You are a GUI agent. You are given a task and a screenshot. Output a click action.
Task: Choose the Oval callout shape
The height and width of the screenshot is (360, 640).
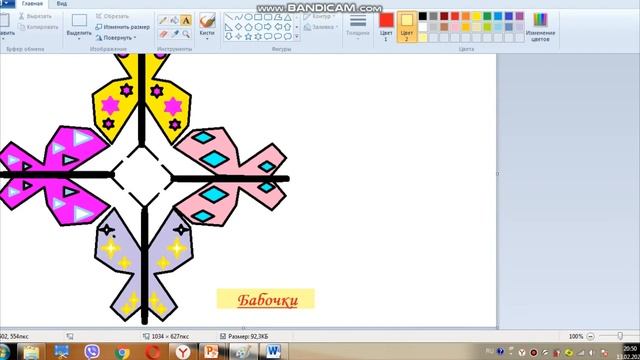[278, 37]
